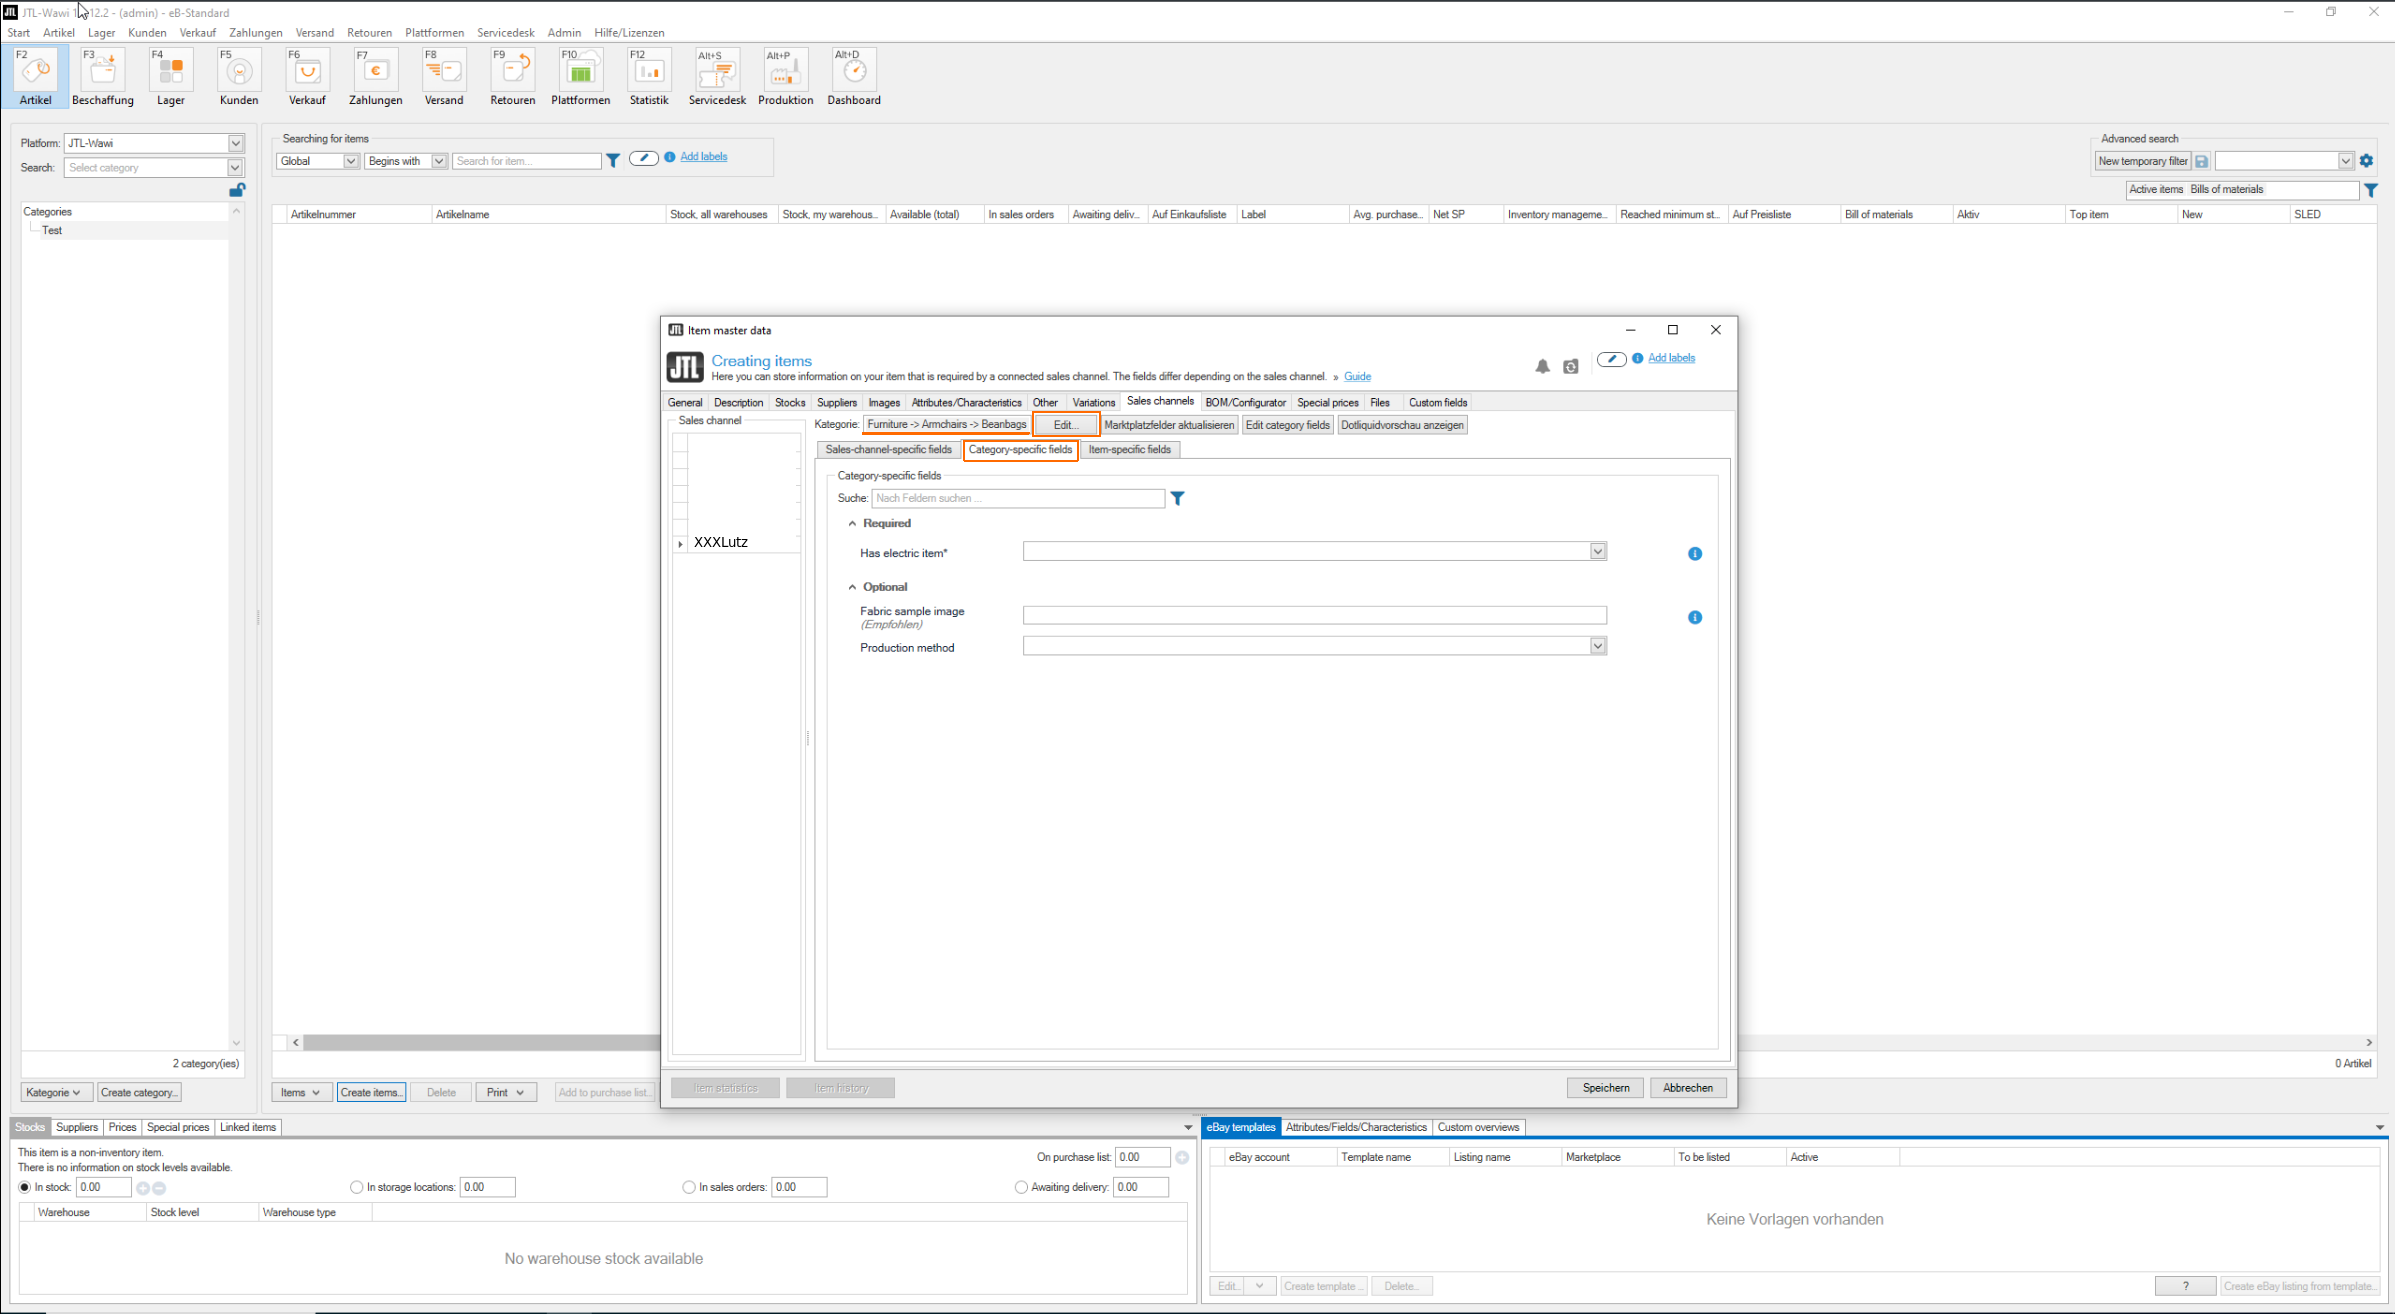
Task: Select the Awaiting delivery radio button
Action: coord(1021,1187)
